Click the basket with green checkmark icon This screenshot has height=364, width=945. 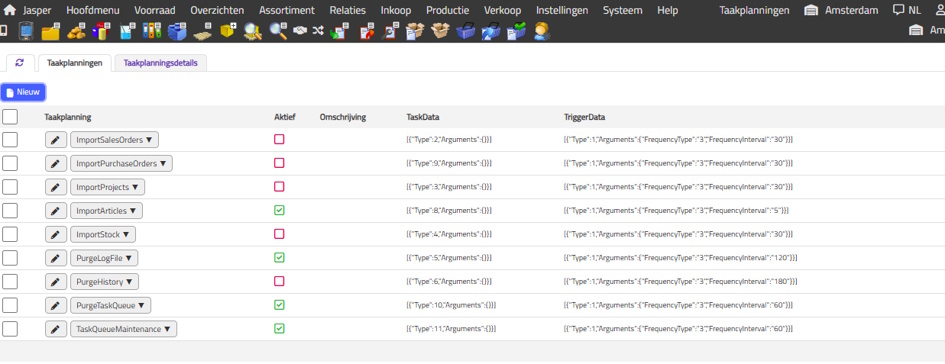tap(516, 31)
